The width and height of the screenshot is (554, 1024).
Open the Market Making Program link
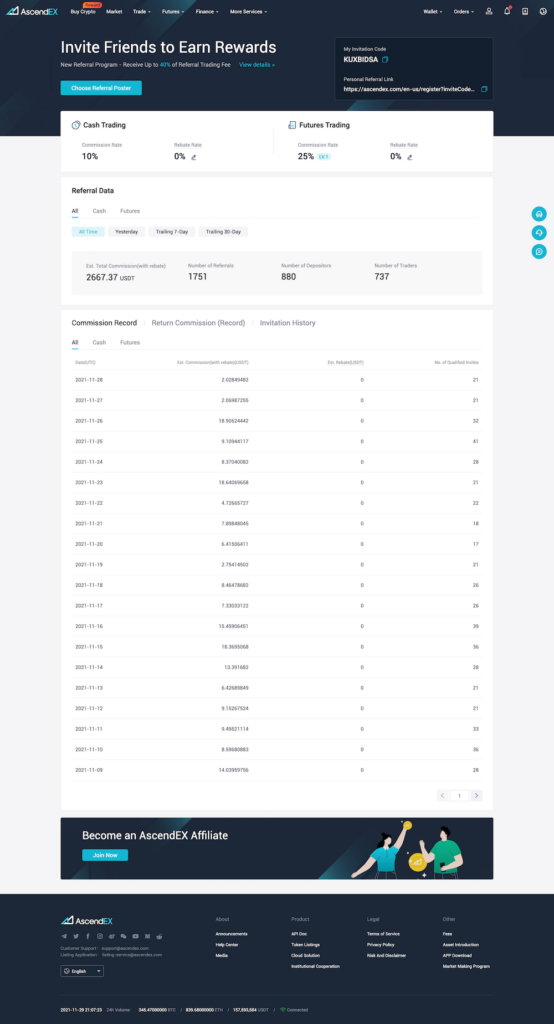[466, 966]
